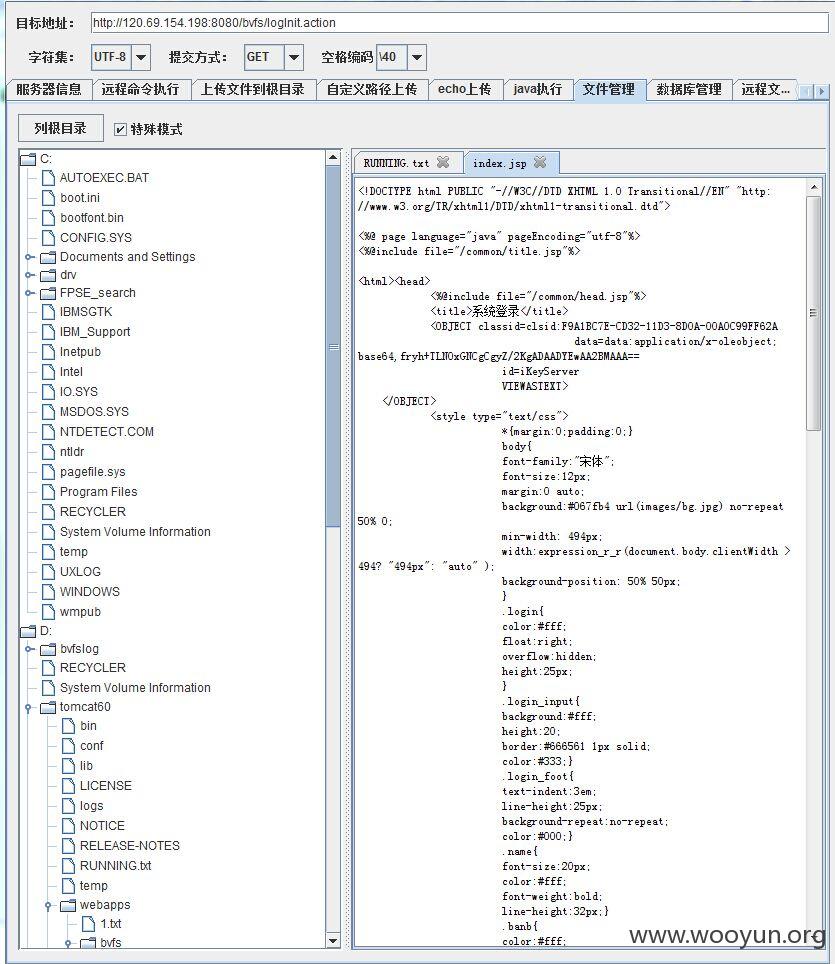Select the Inetpub tree item
The width and height of the screenshot is (835, 964).
click(80, 352)
